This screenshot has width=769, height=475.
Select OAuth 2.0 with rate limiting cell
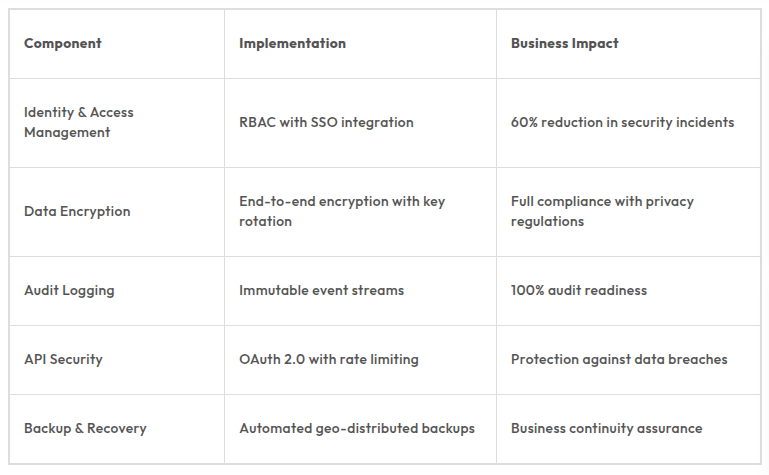click(328, 359)
